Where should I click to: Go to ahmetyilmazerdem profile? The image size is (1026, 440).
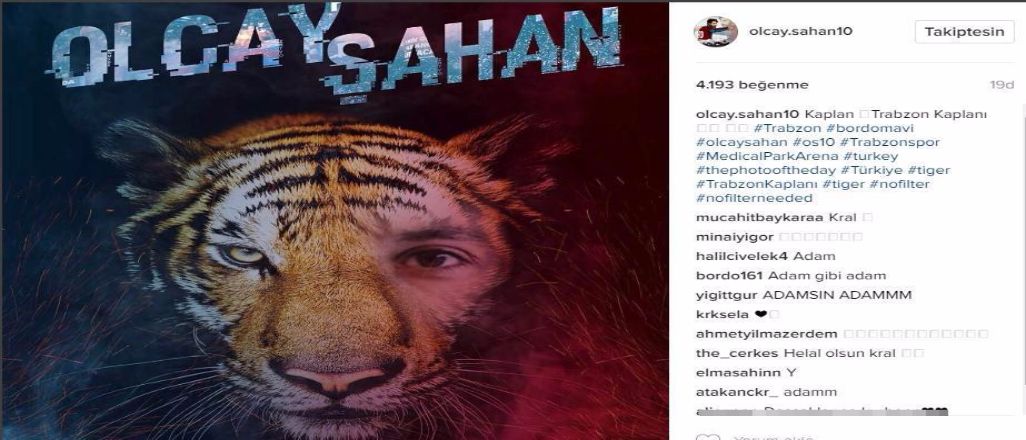(x=757, y=334)
